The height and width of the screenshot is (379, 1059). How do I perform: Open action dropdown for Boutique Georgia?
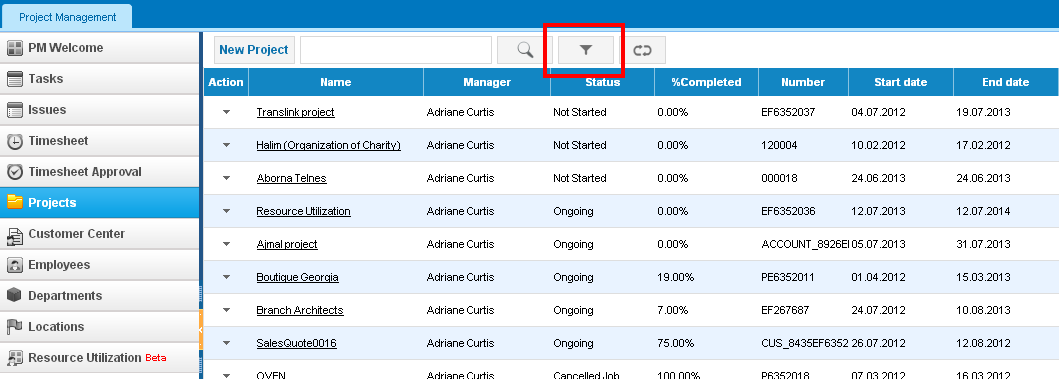[226, 278]
